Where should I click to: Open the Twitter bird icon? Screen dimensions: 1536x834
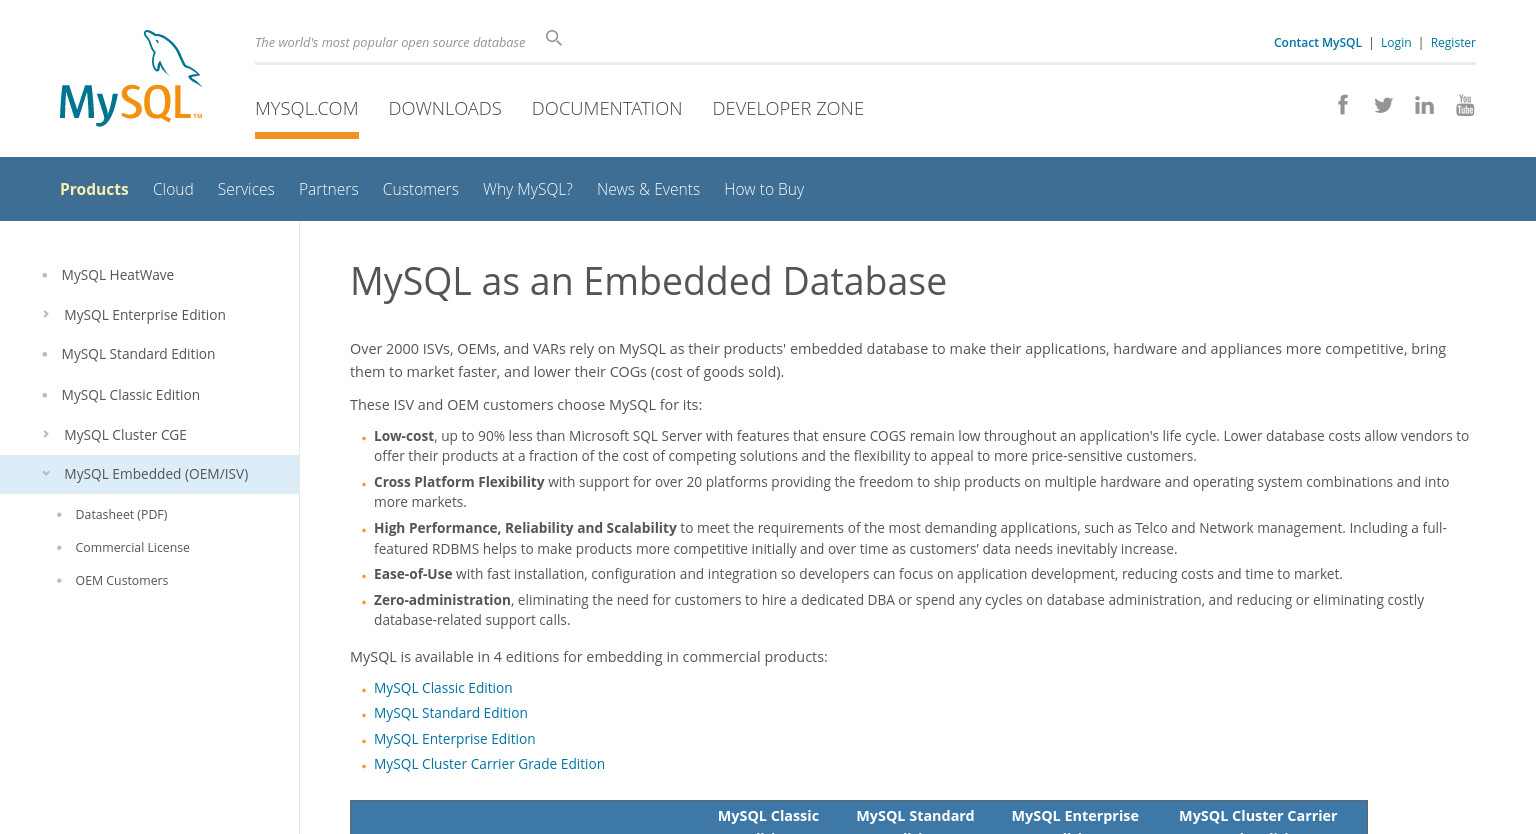(x=1384, y=105)
